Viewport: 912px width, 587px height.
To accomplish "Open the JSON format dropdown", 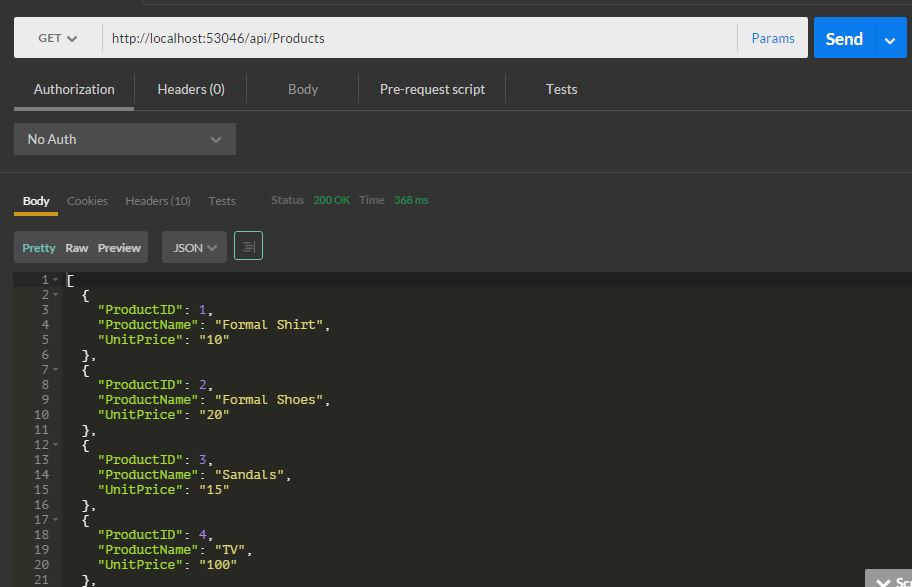I will (x=195, y=247).
